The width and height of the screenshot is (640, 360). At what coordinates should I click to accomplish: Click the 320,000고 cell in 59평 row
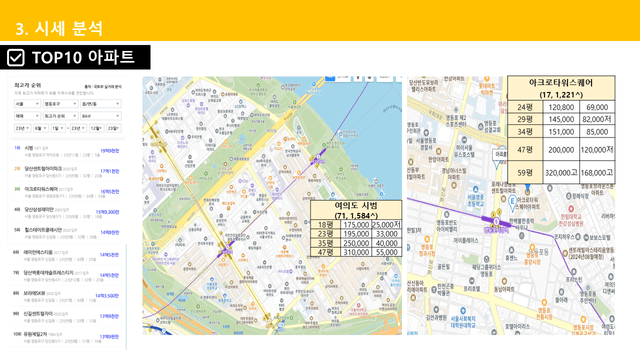point(561,173)
